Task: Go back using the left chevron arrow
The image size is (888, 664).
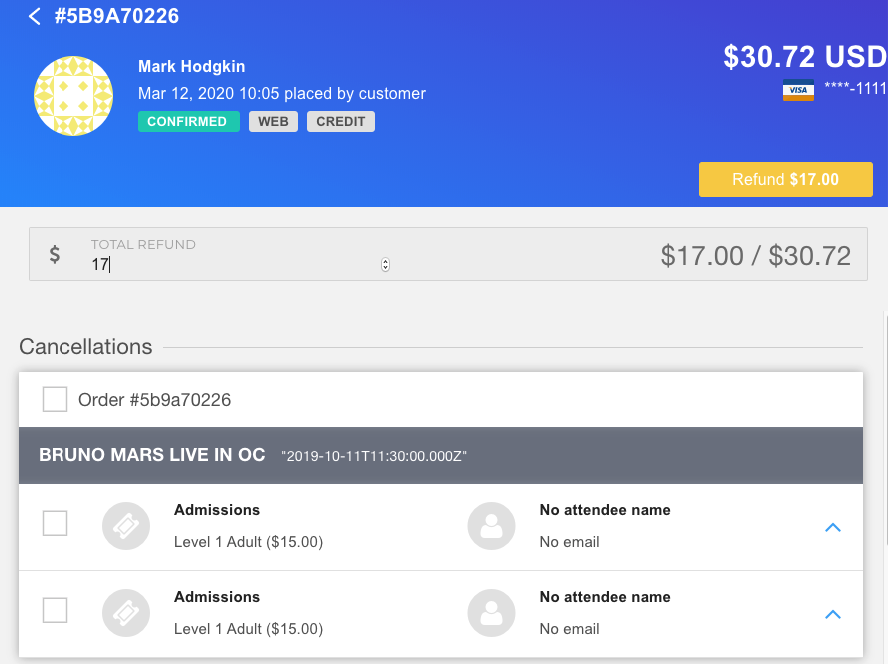Action: click(35, 16)
